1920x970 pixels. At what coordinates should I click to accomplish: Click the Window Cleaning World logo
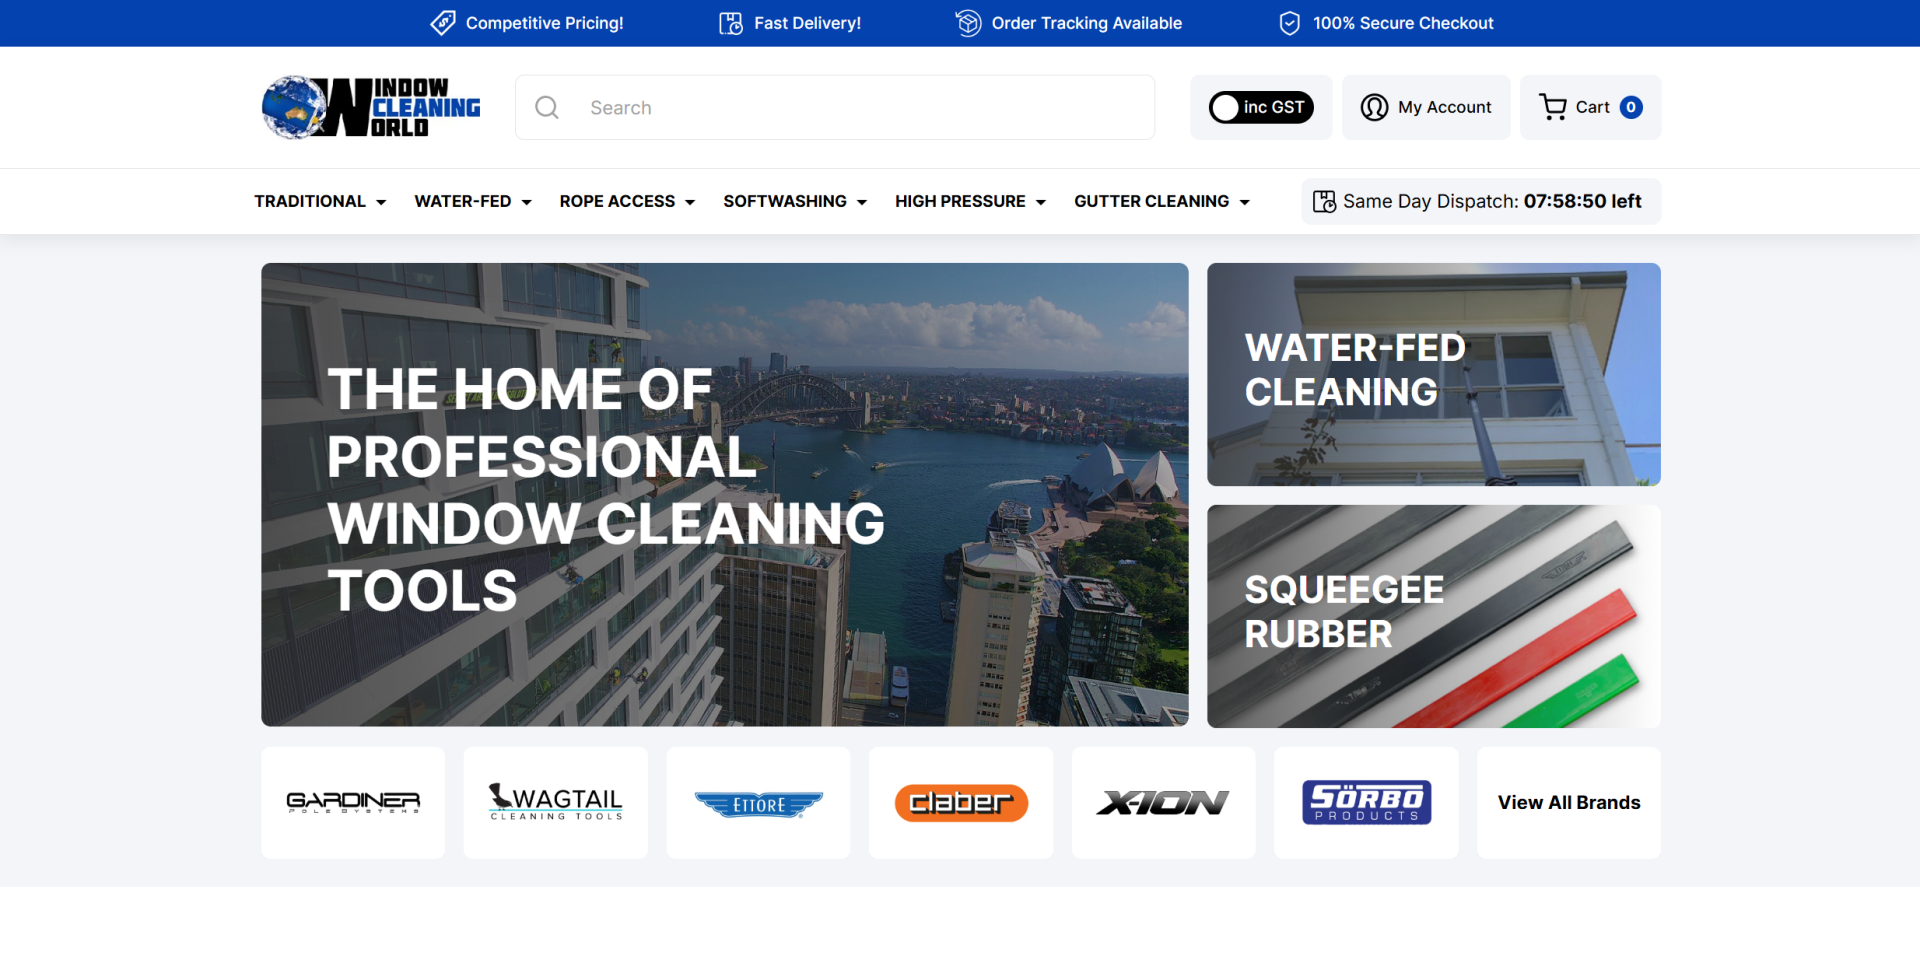coord(371,107)
